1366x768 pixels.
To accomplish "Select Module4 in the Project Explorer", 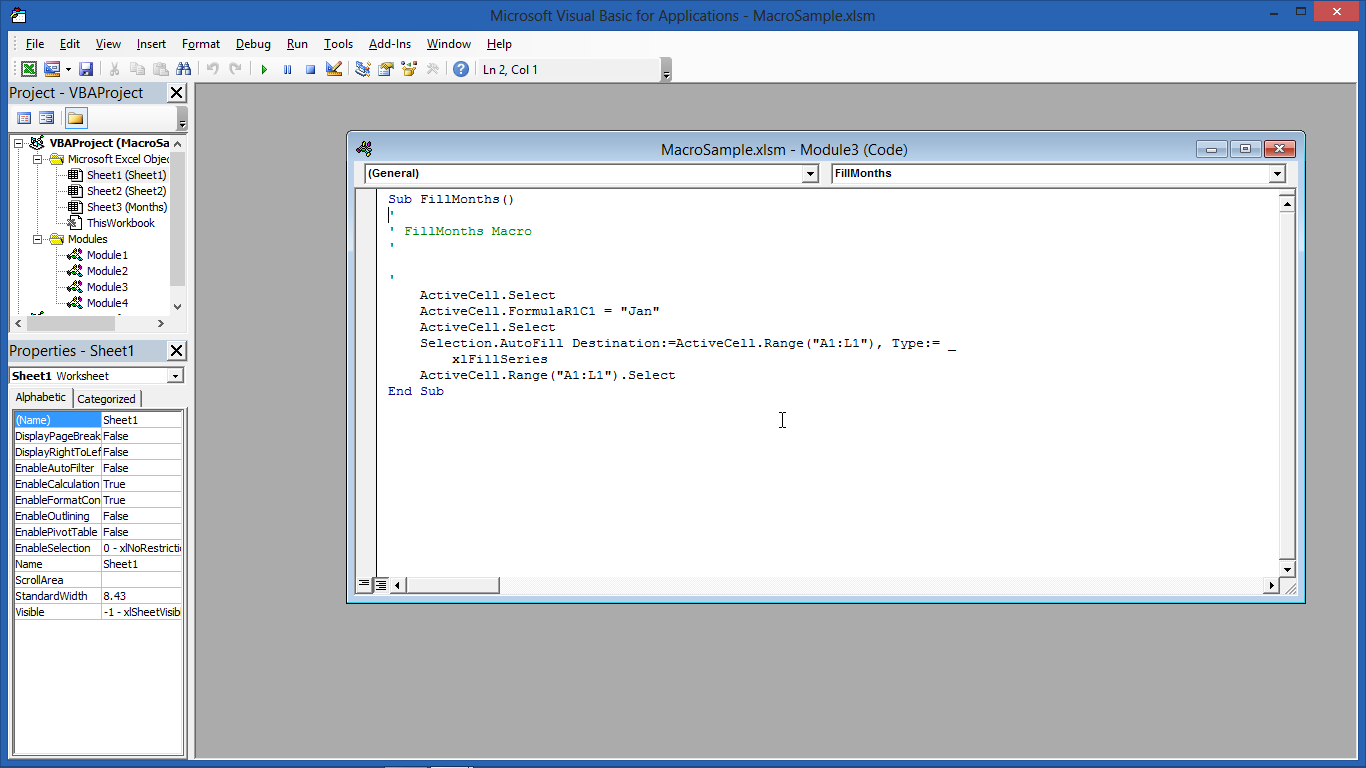I will tap(104, 302).
